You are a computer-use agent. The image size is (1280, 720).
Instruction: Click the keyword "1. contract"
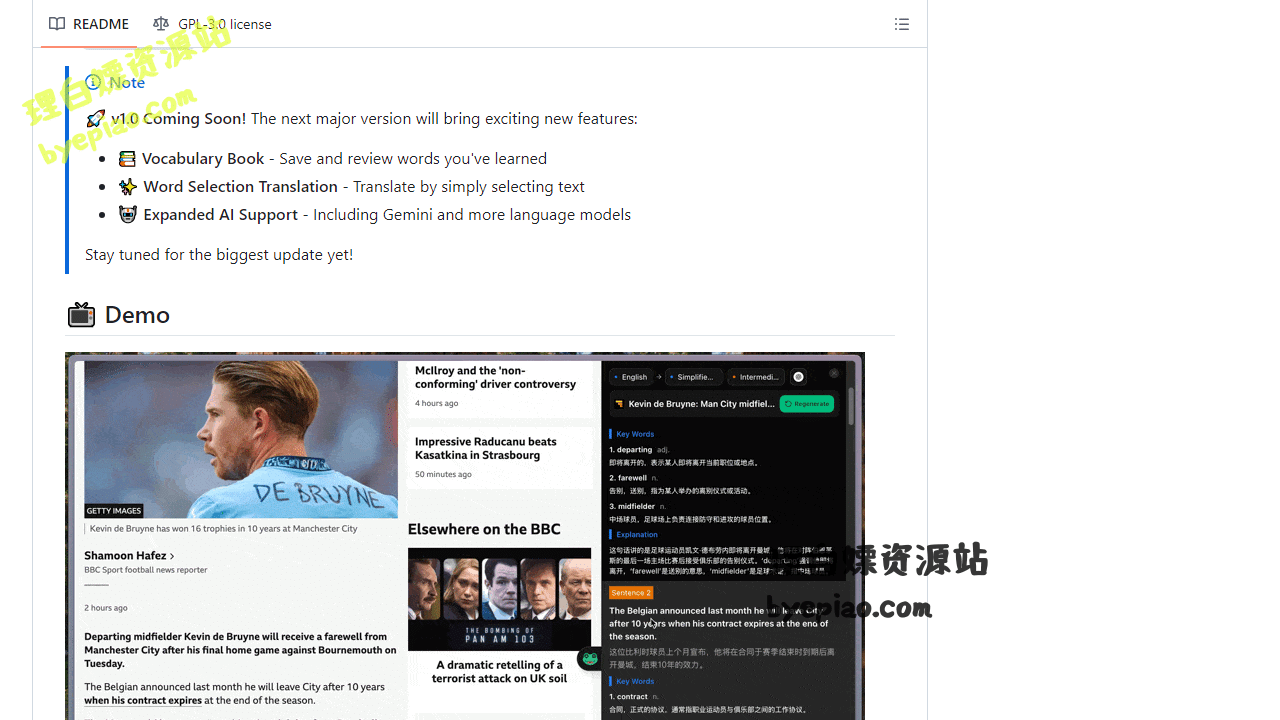628,696
